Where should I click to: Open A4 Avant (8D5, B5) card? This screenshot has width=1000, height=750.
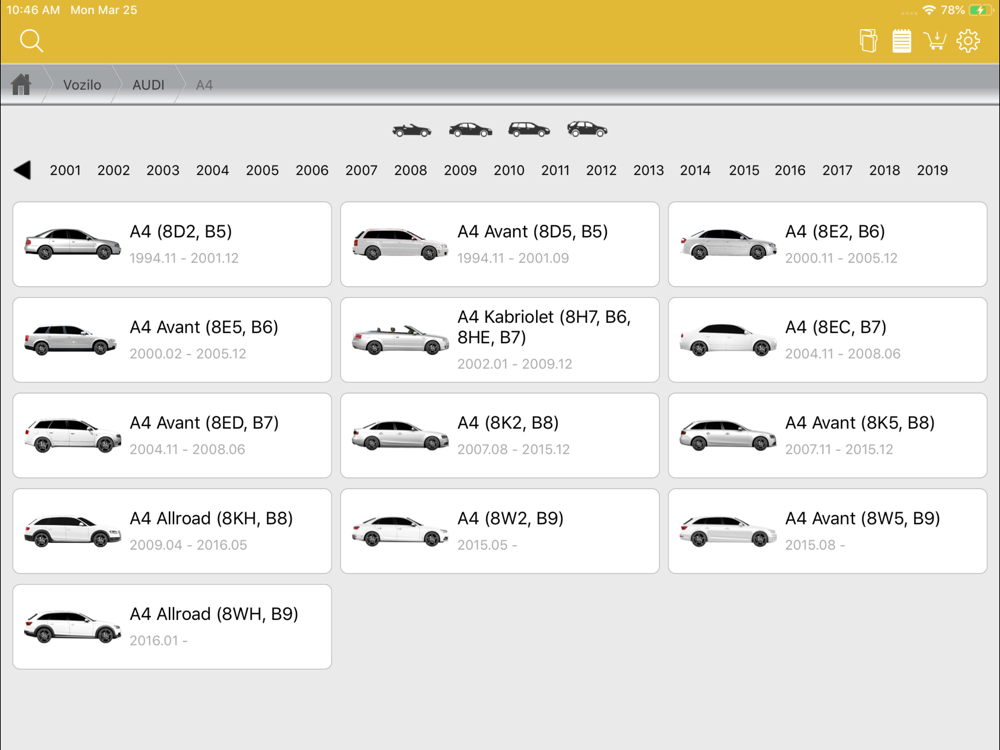click(500, 244)
